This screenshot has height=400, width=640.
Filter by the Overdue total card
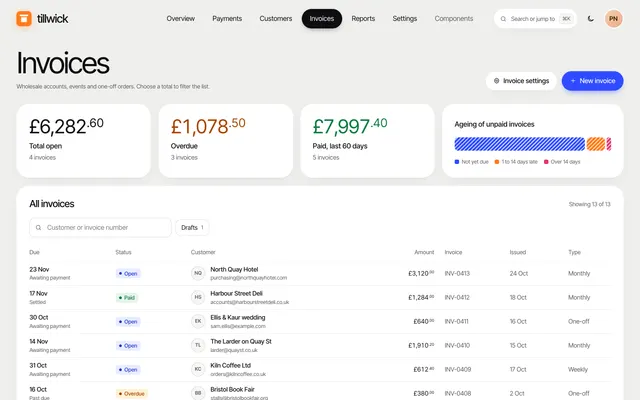(226, 141)
